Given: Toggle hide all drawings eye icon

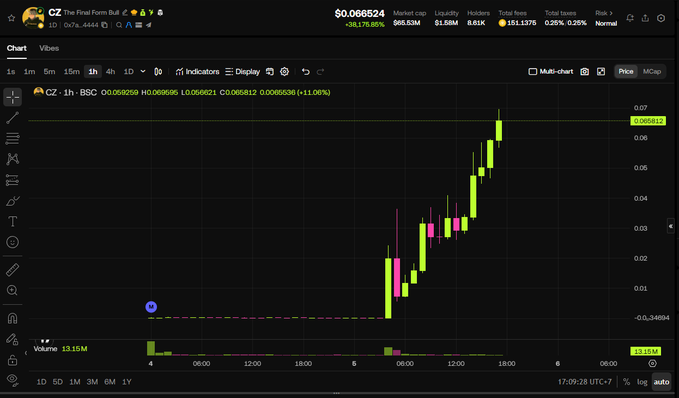Looking at the screenshot, I should [x=13, y=380].
